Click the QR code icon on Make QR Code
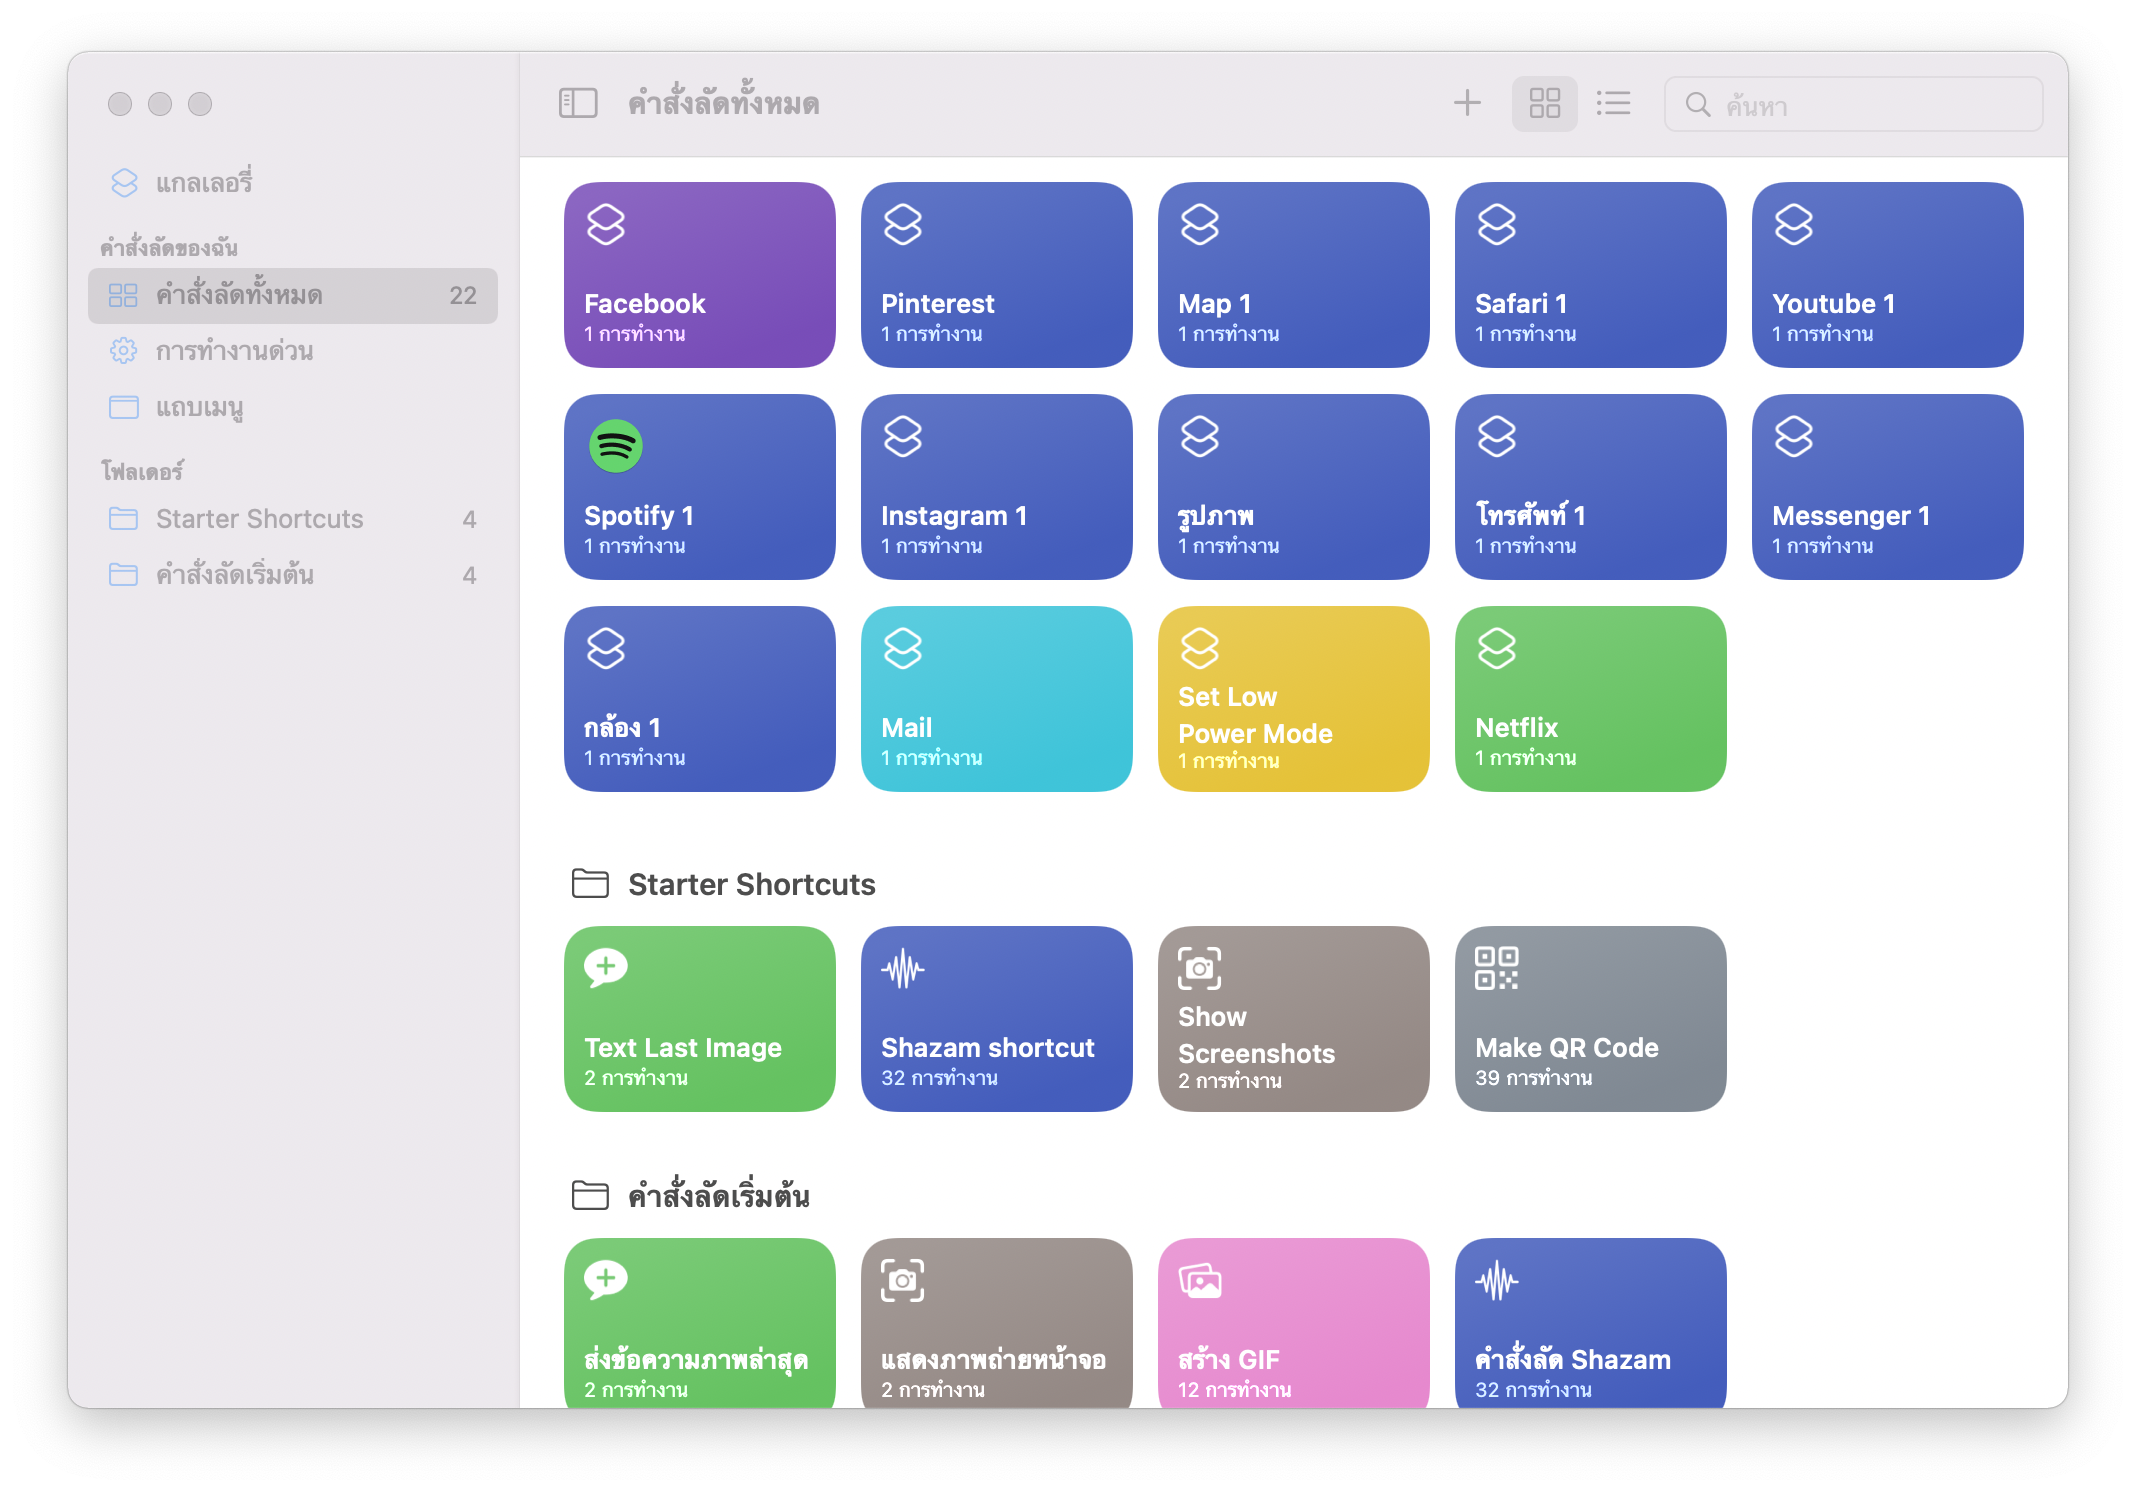This screenshot has width=2136, height=1492. [x=1496, y=968]
